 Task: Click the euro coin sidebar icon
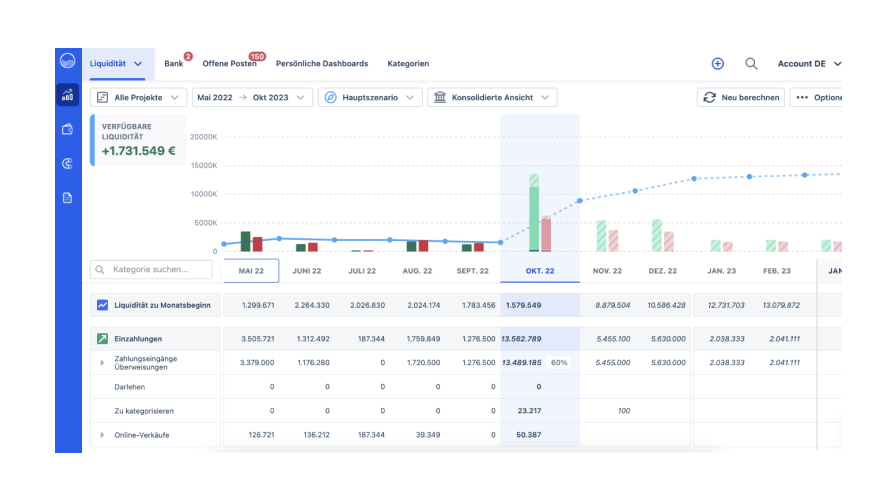click(x=67, y=163)
